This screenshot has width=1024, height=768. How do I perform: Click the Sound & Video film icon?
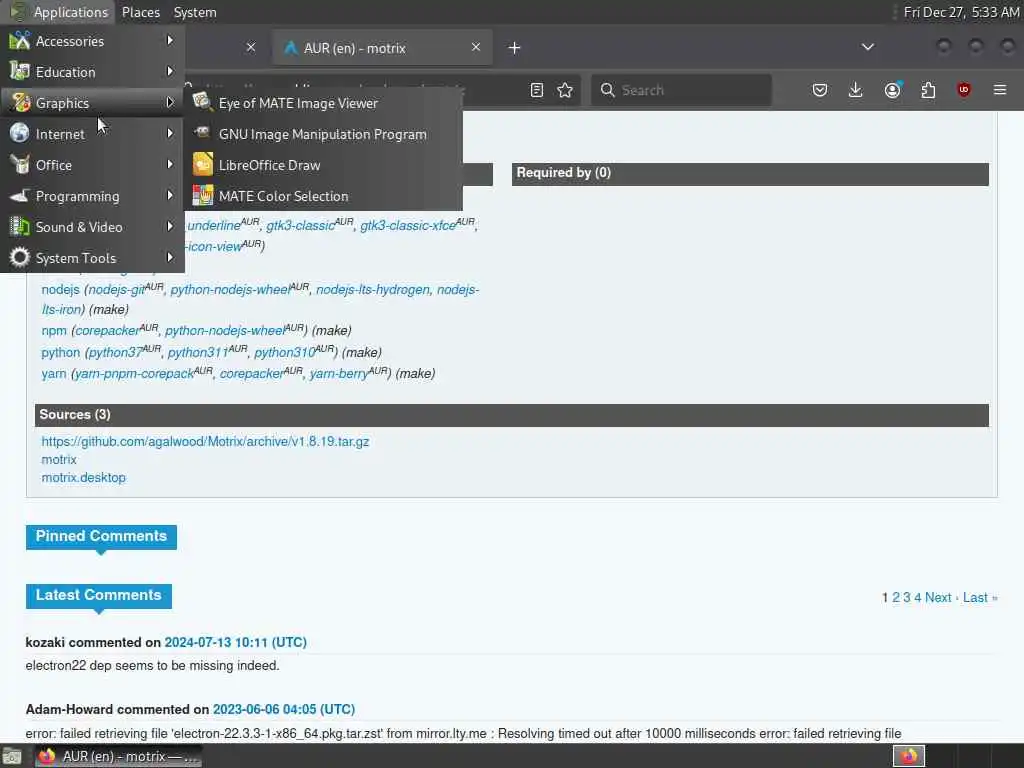[20, 227]
